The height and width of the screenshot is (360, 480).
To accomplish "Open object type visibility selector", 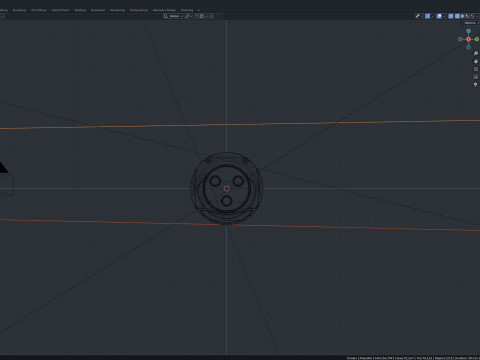I will click(x=417, y=16).
